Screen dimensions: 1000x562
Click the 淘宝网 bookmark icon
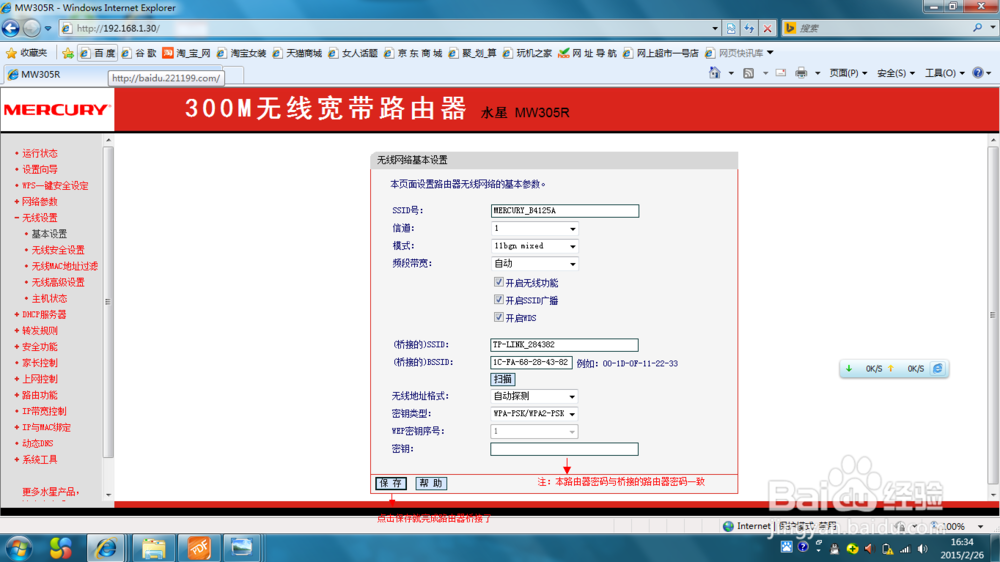pos(168,53)
